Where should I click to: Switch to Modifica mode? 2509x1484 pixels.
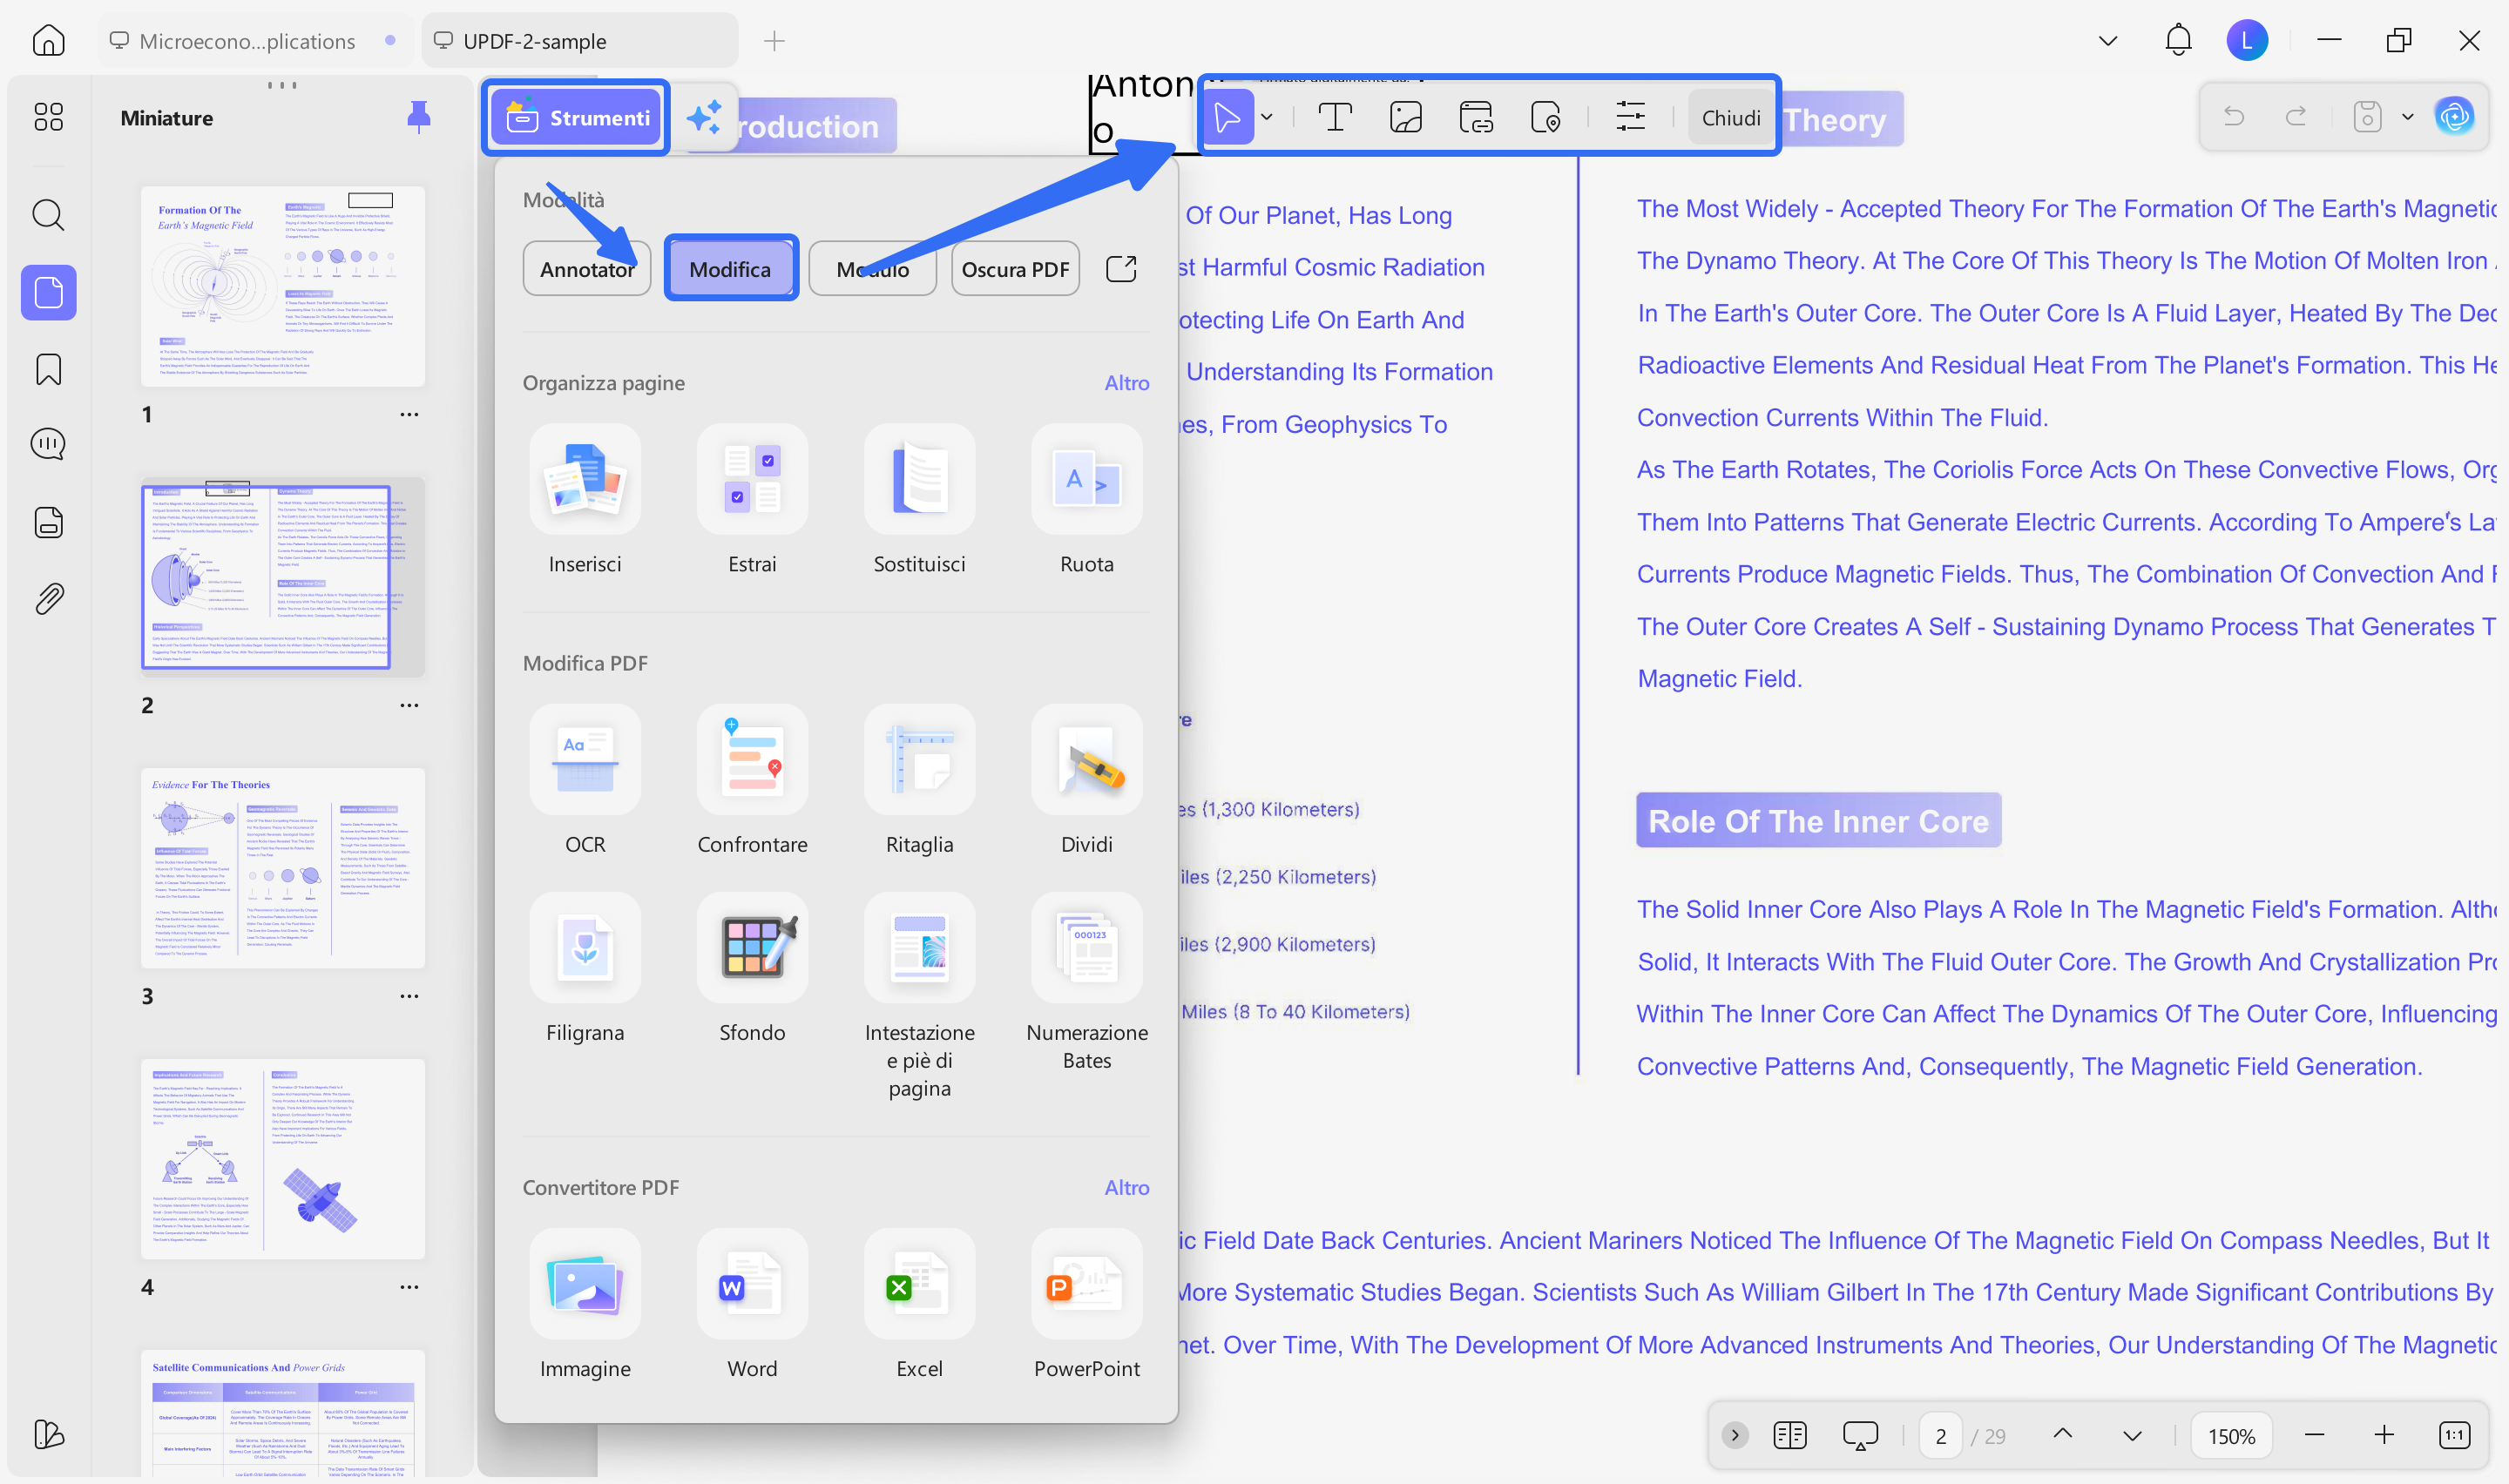click(730, 269)
